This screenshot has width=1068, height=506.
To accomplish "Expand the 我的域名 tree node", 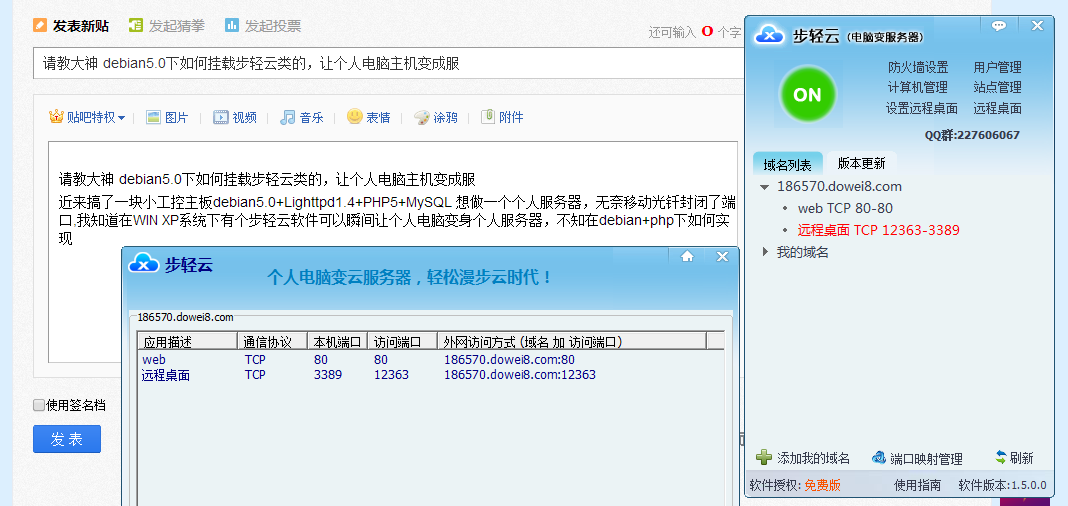I will point(765,253).
